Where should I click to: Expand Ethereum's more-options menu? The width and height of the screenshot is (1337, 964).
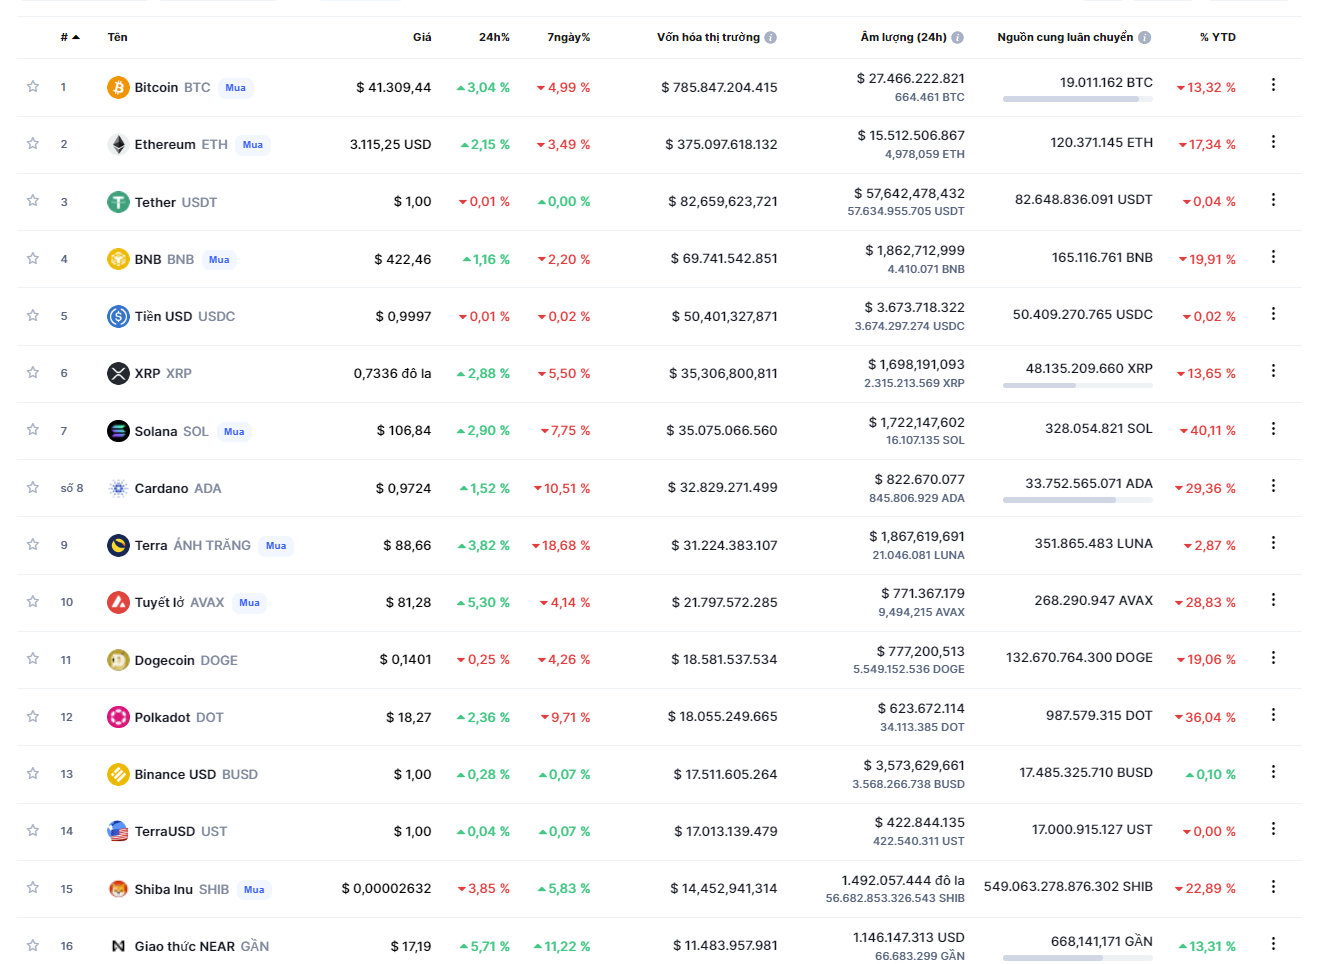point(1273,142)
